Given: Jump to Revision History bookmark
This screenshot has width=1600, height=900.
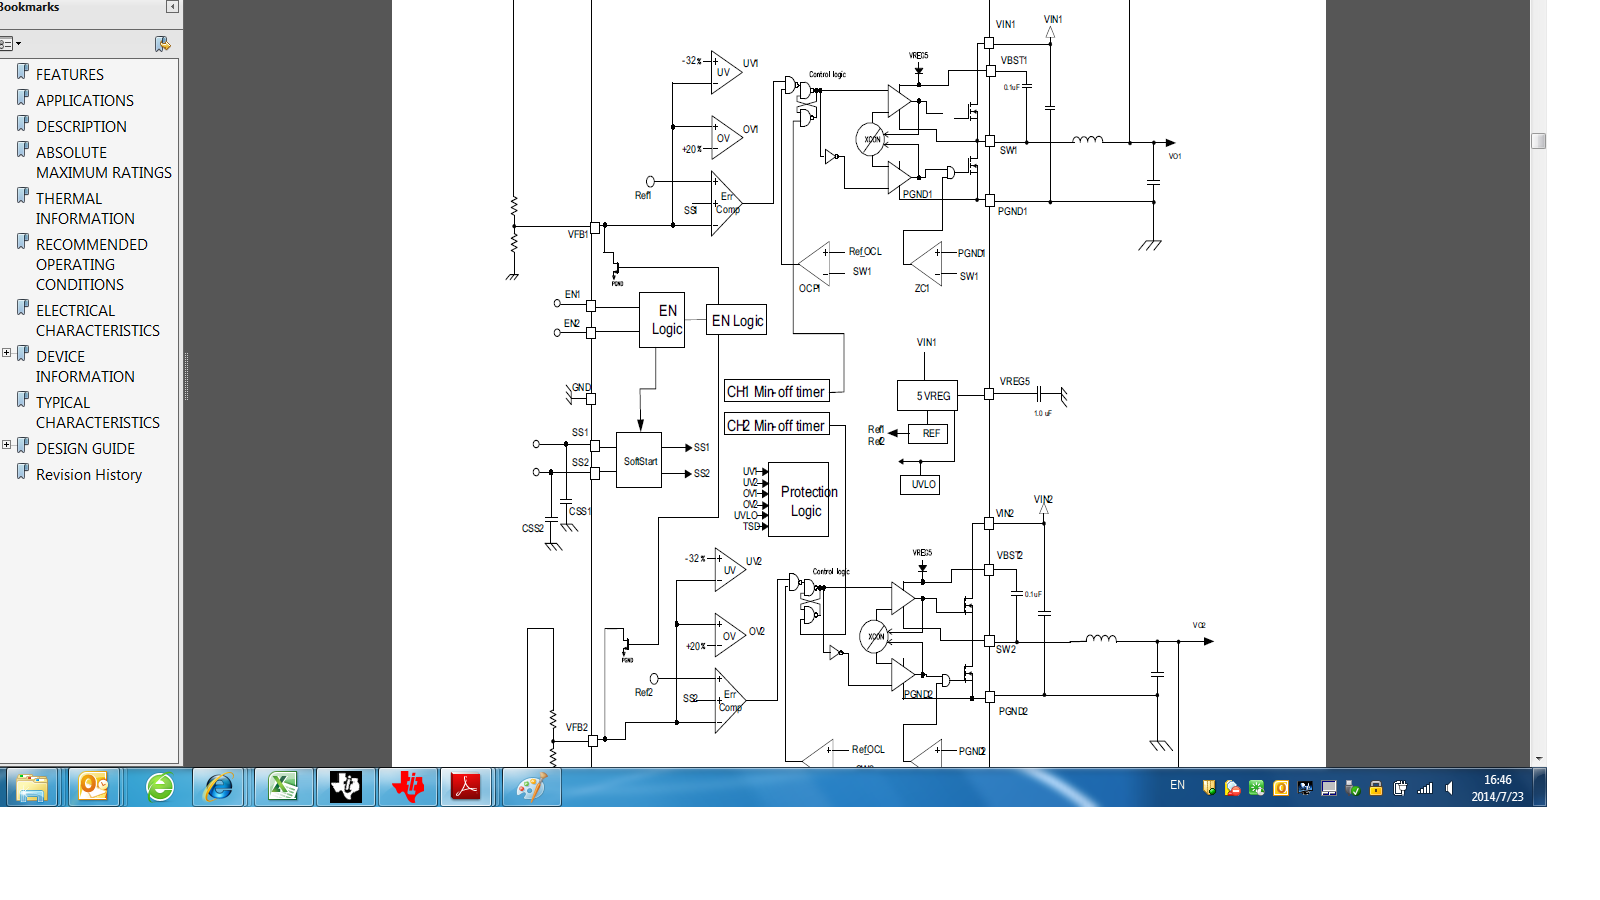Looking at the screenshot, I should [89, 475].
